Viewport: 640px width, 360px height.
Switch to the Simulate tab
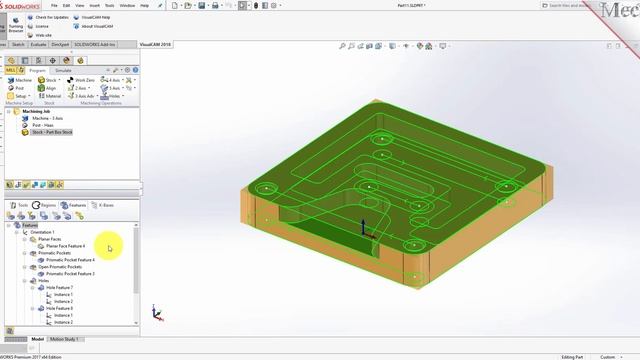[x=63, y=71]
